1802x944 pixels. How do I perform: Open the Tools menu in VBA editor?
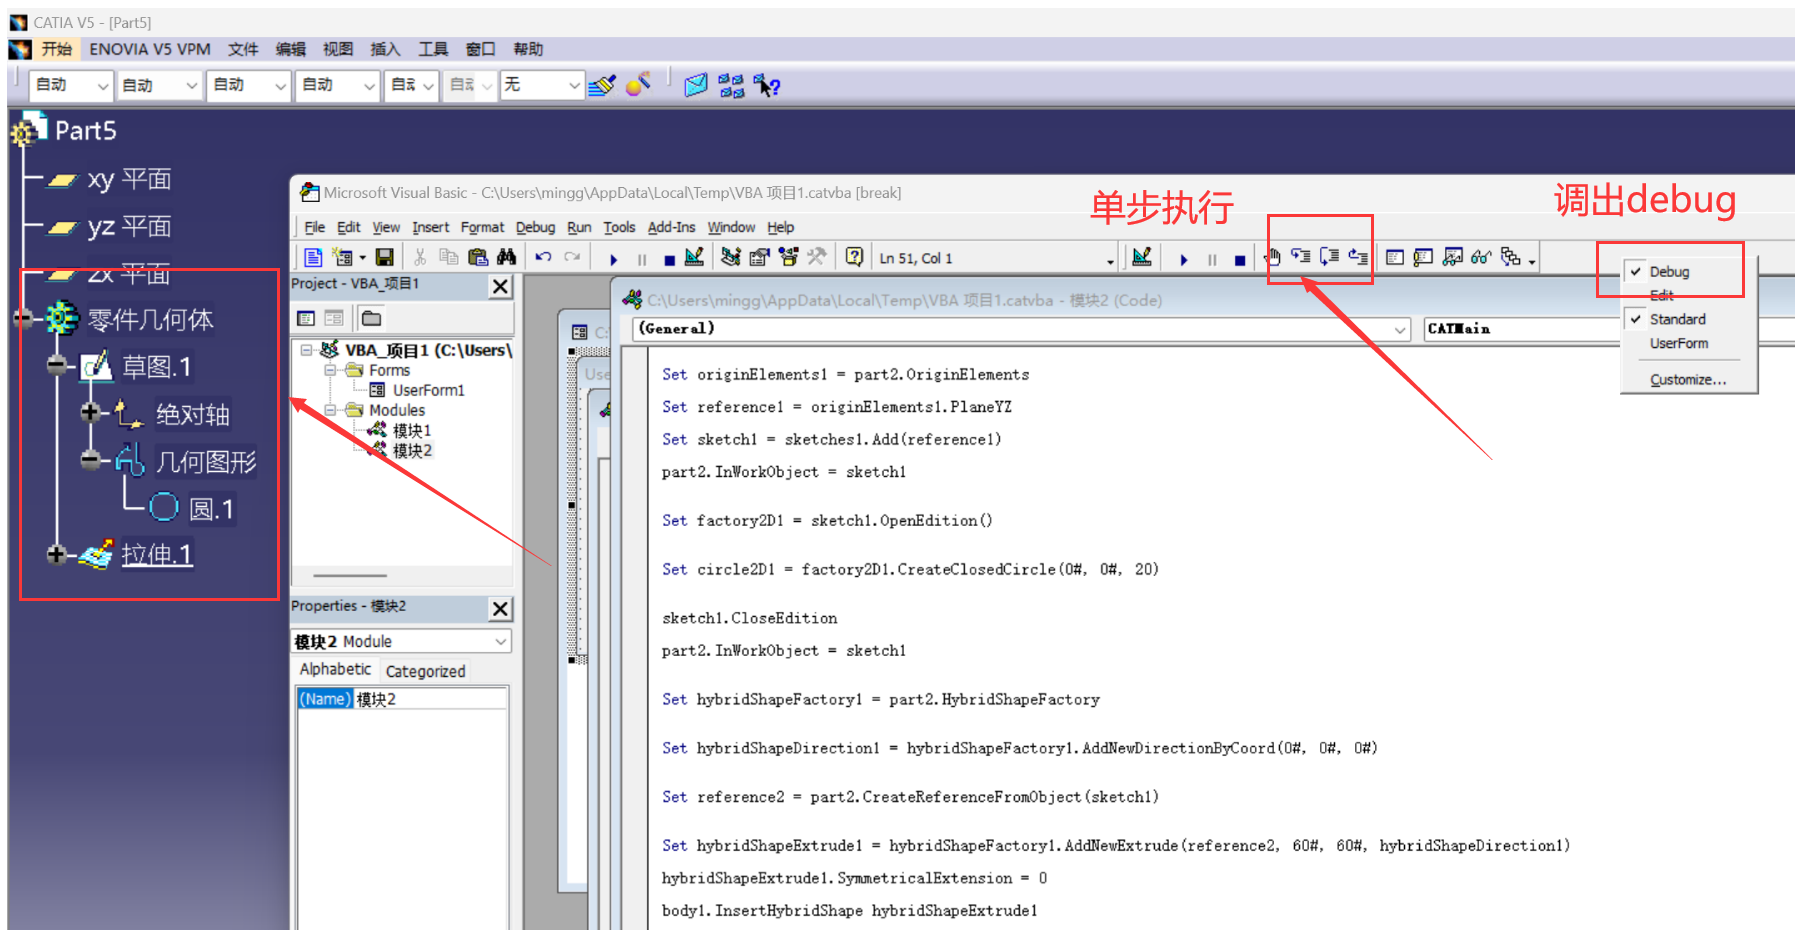619,227
